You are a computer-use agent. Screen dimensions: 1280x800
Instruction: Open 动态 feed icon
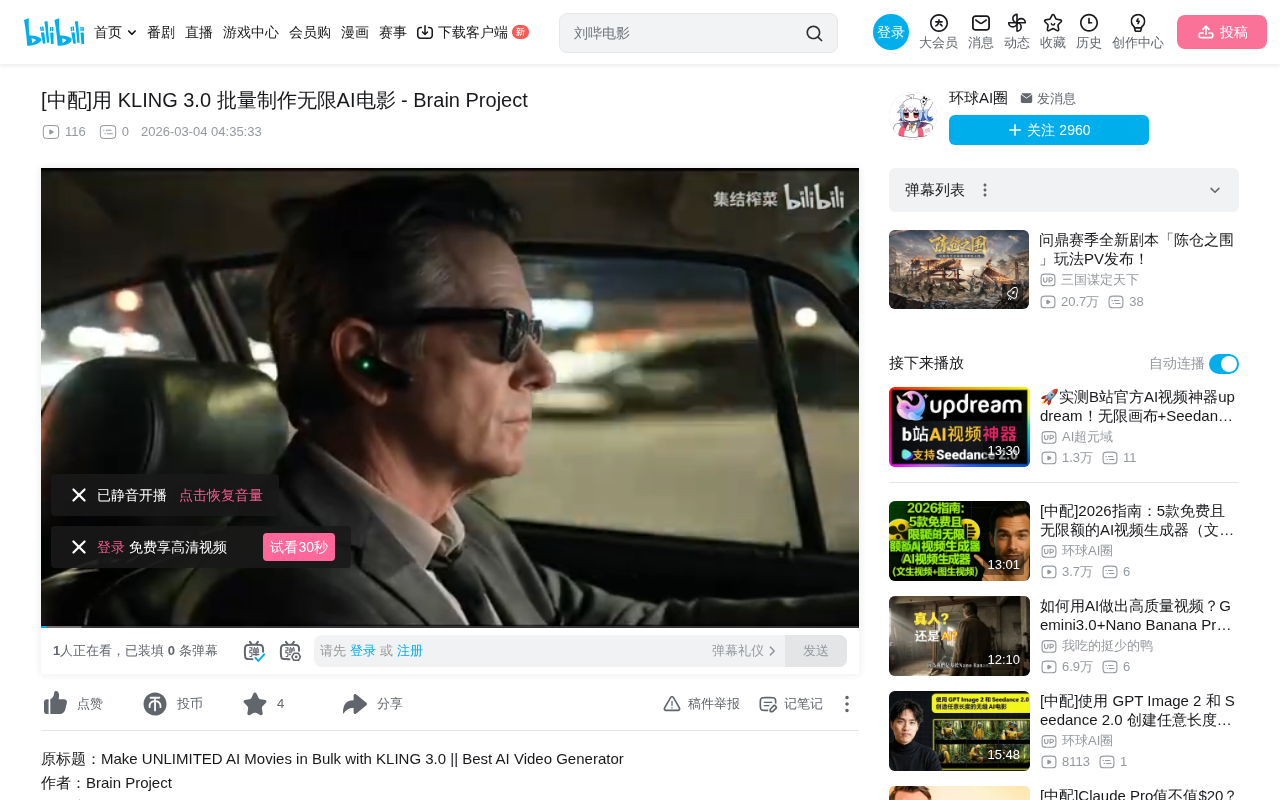[x=1017, y=23]
